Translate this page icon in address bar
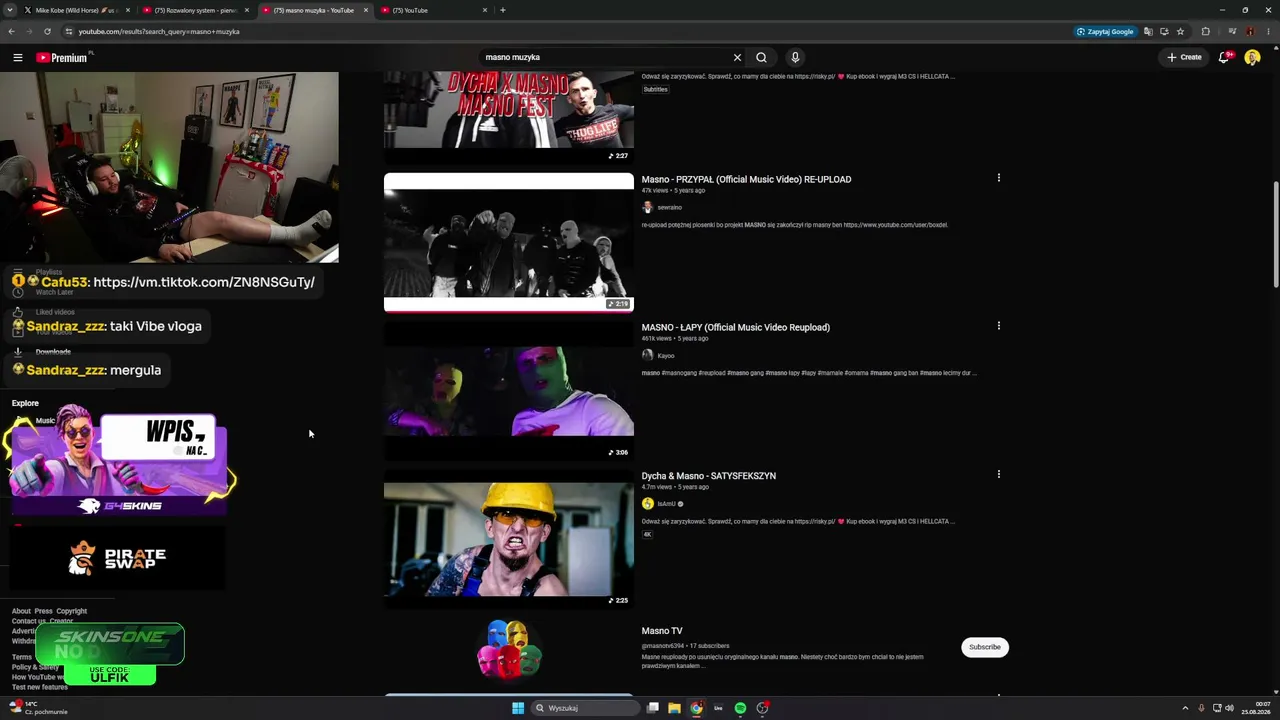The width and height of the screenshot is (1280, 720). pos(1148,31)
